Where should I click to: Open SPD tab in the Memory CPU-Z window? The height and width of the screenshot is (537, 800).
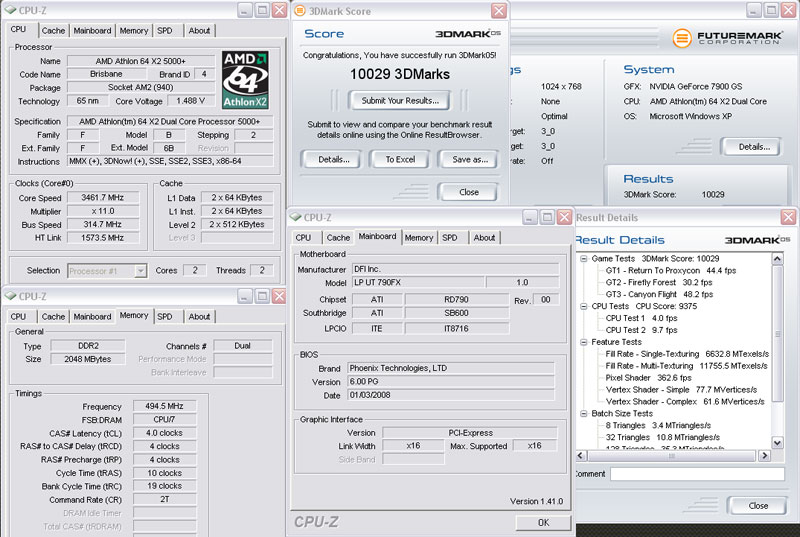tap(165, 317)
